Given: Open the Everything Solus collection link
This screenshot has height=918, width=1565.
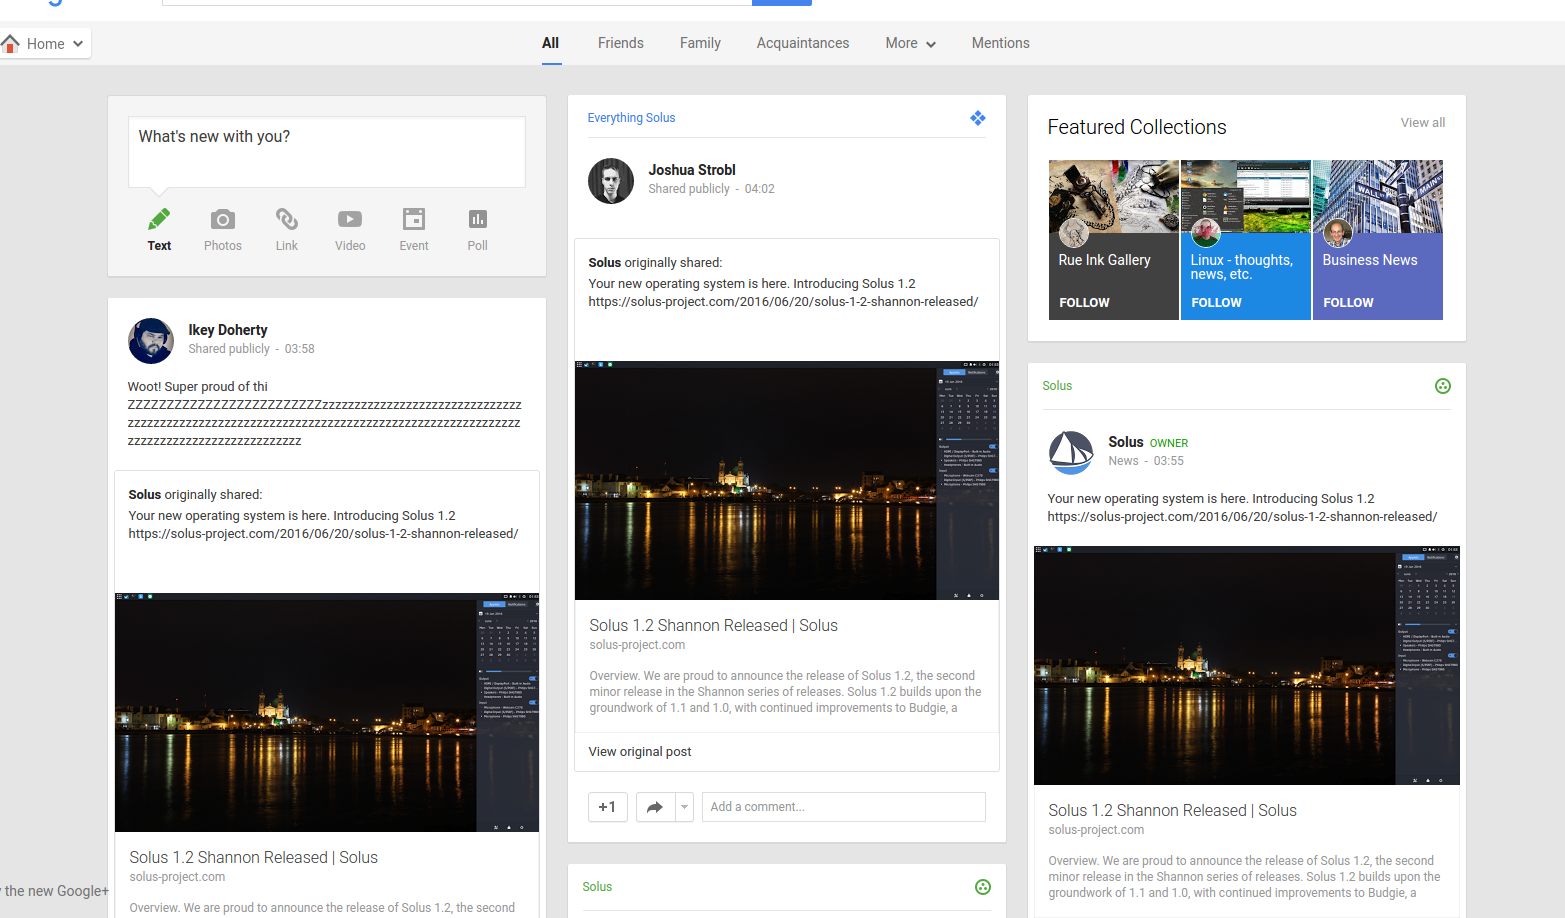Looking at the screenshot, I should click(x=631, y=118).
